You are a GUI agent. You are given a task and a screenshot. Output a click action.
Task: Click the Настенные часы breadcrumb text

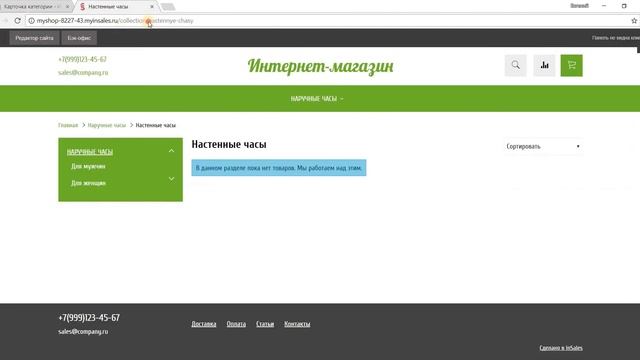tap(156, 125)
